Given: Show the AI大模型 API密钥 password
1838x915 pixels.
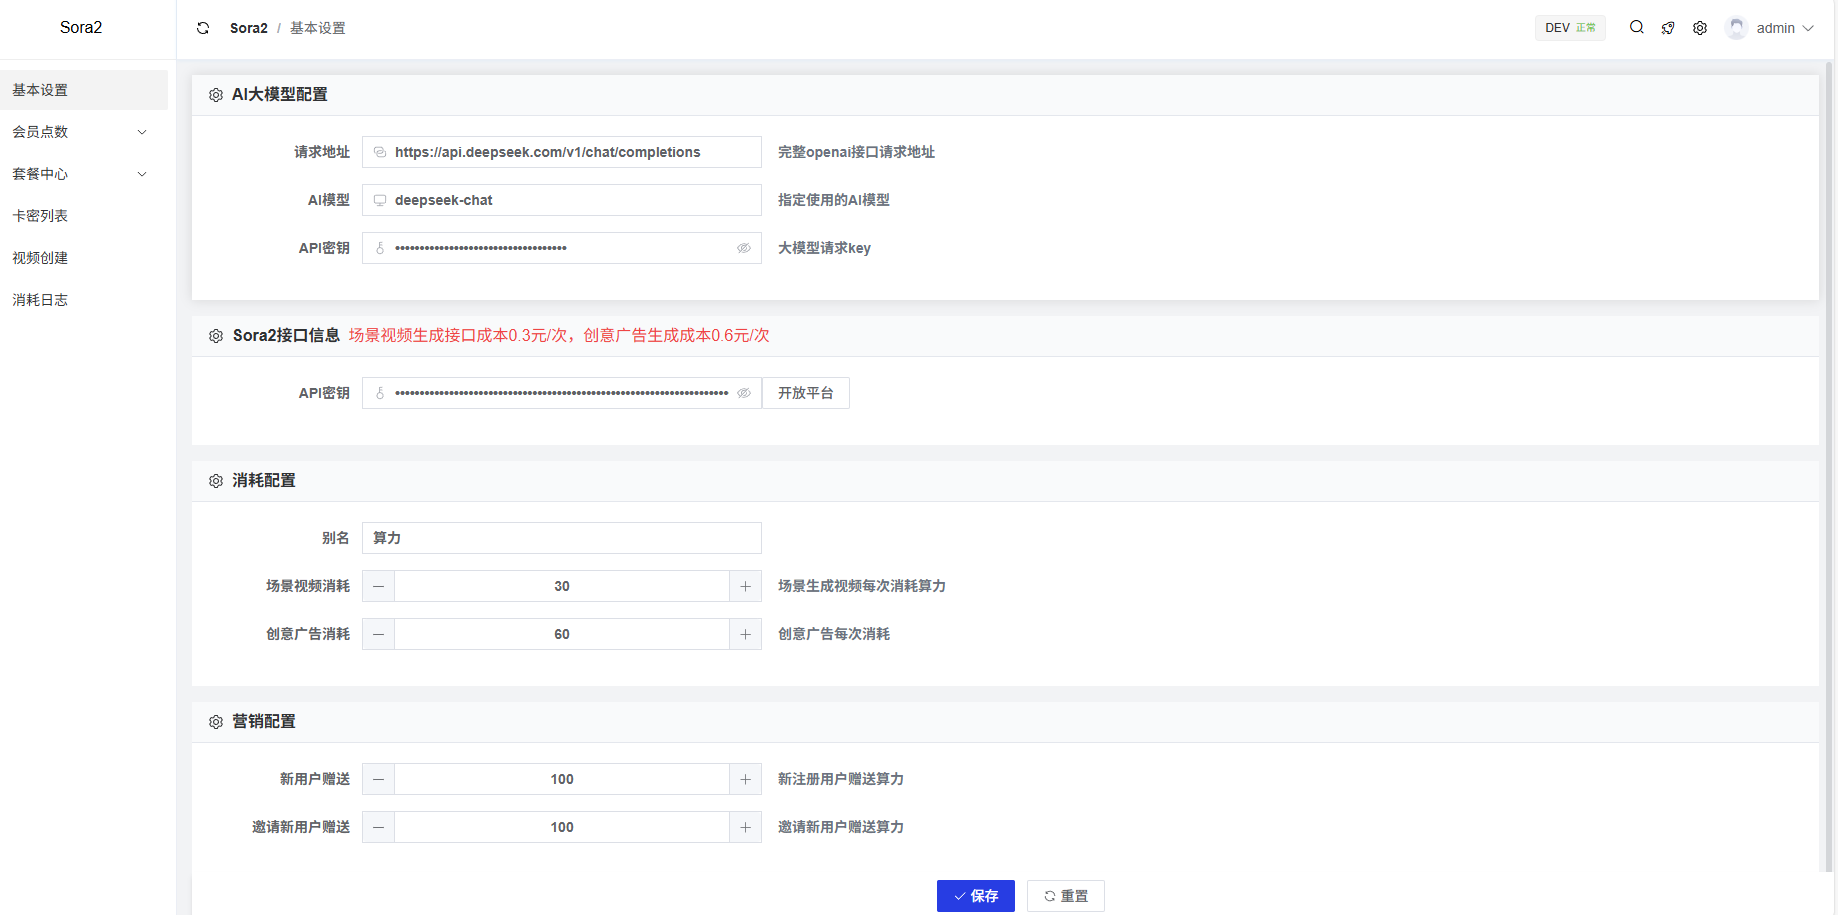Looking at the screenshot, I should pyautogui.click(x=744, y=248).
